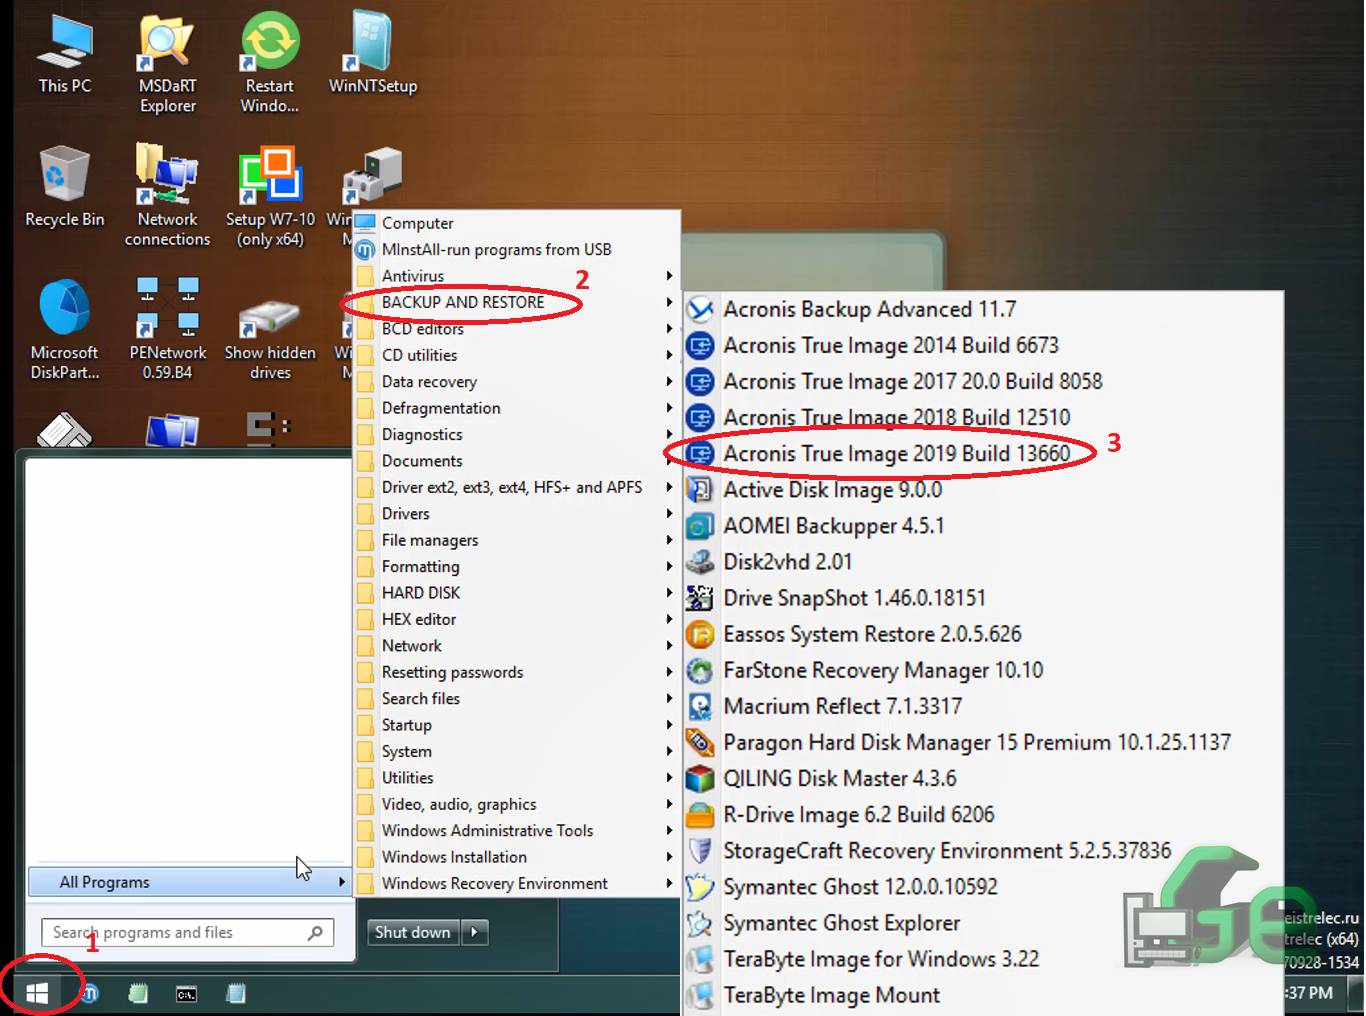The image size is (1366, 1016).
Task: Expand Diagnostics folder
Action: [516, 434]
